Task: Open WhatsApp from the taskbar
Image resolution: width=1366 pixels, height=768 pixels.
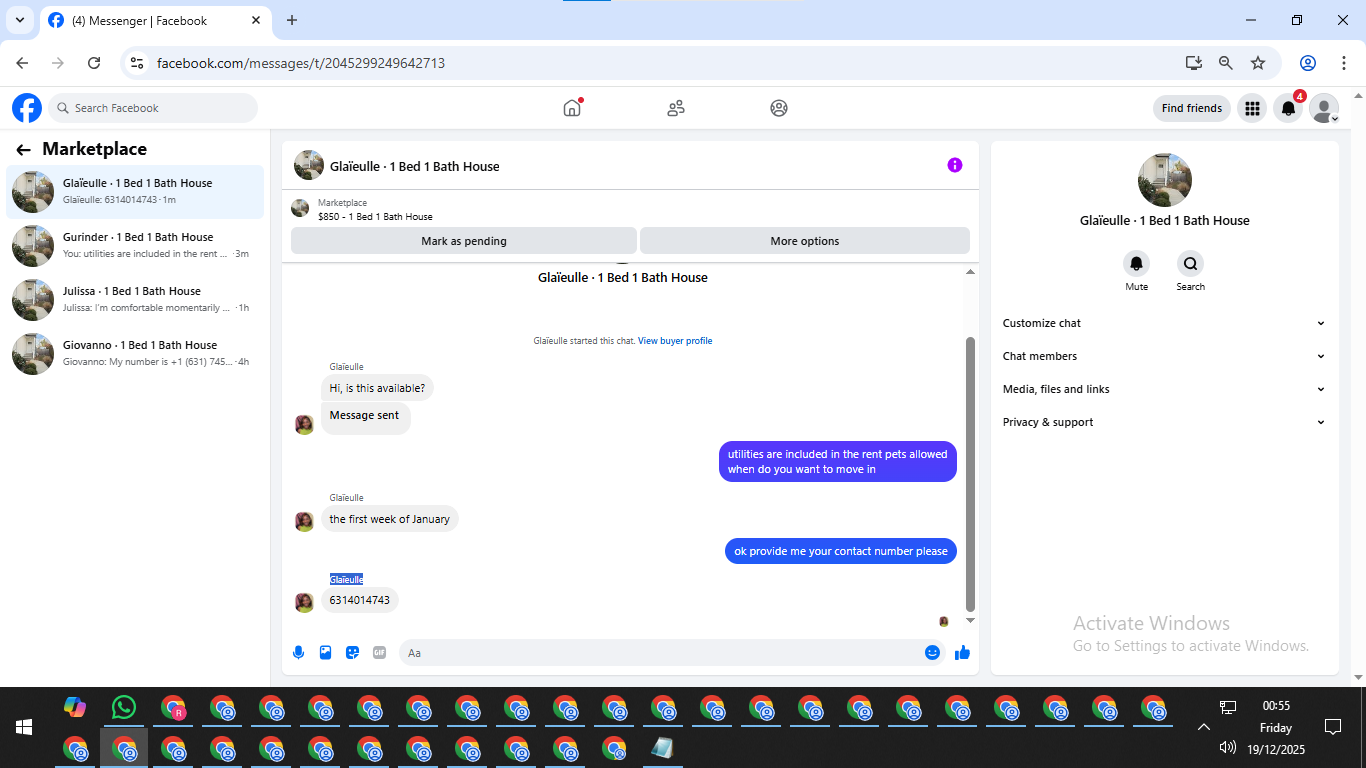Action: pos(124,707)
